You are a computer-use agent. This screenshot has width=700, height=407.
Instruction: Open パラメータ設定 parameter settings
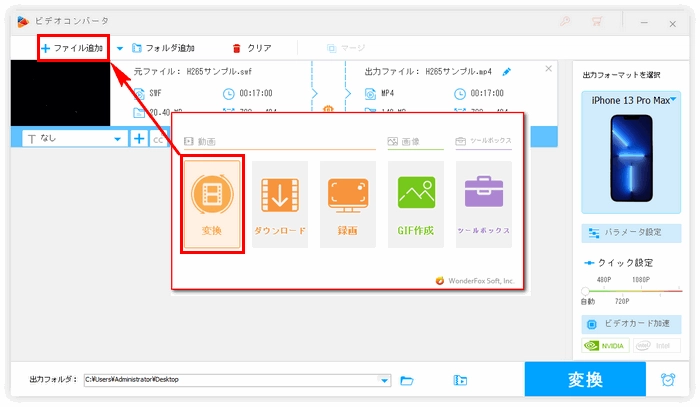click(629, 232)
